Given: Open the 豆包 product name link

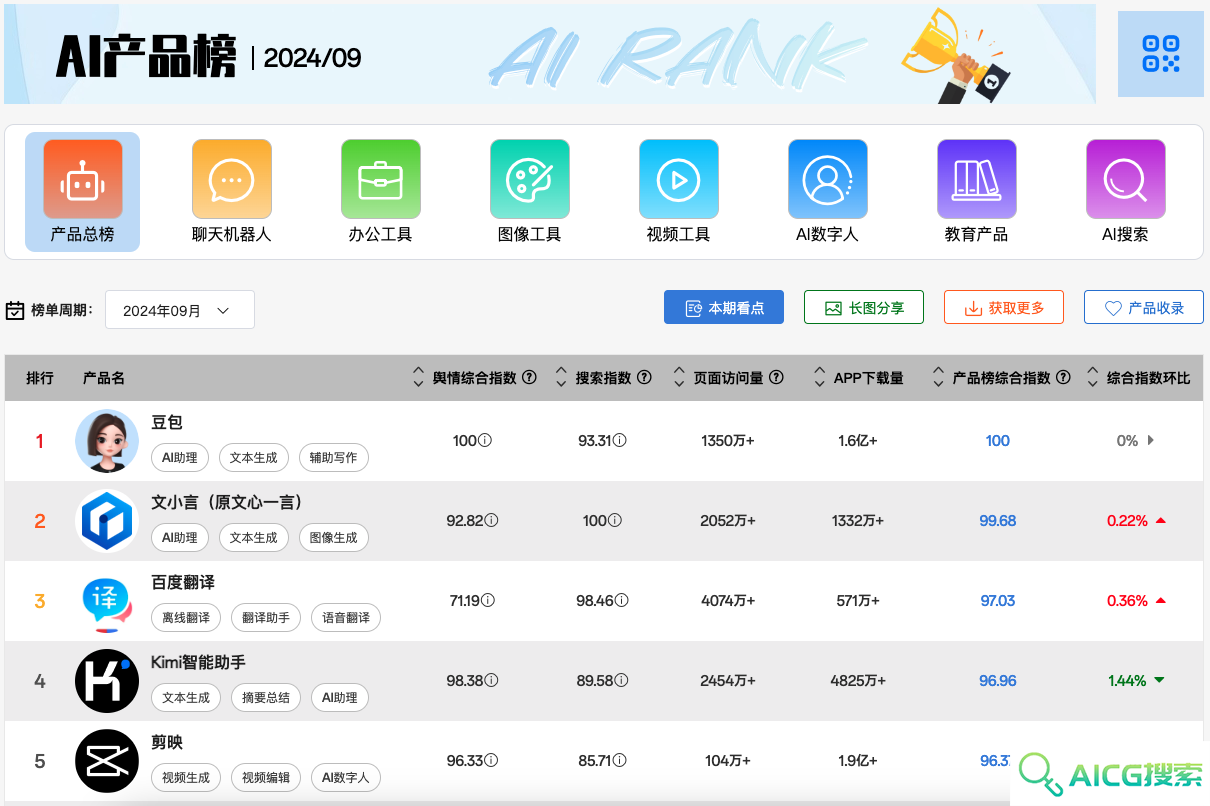Looking at the screenshot, I should [x=167, y=423].
